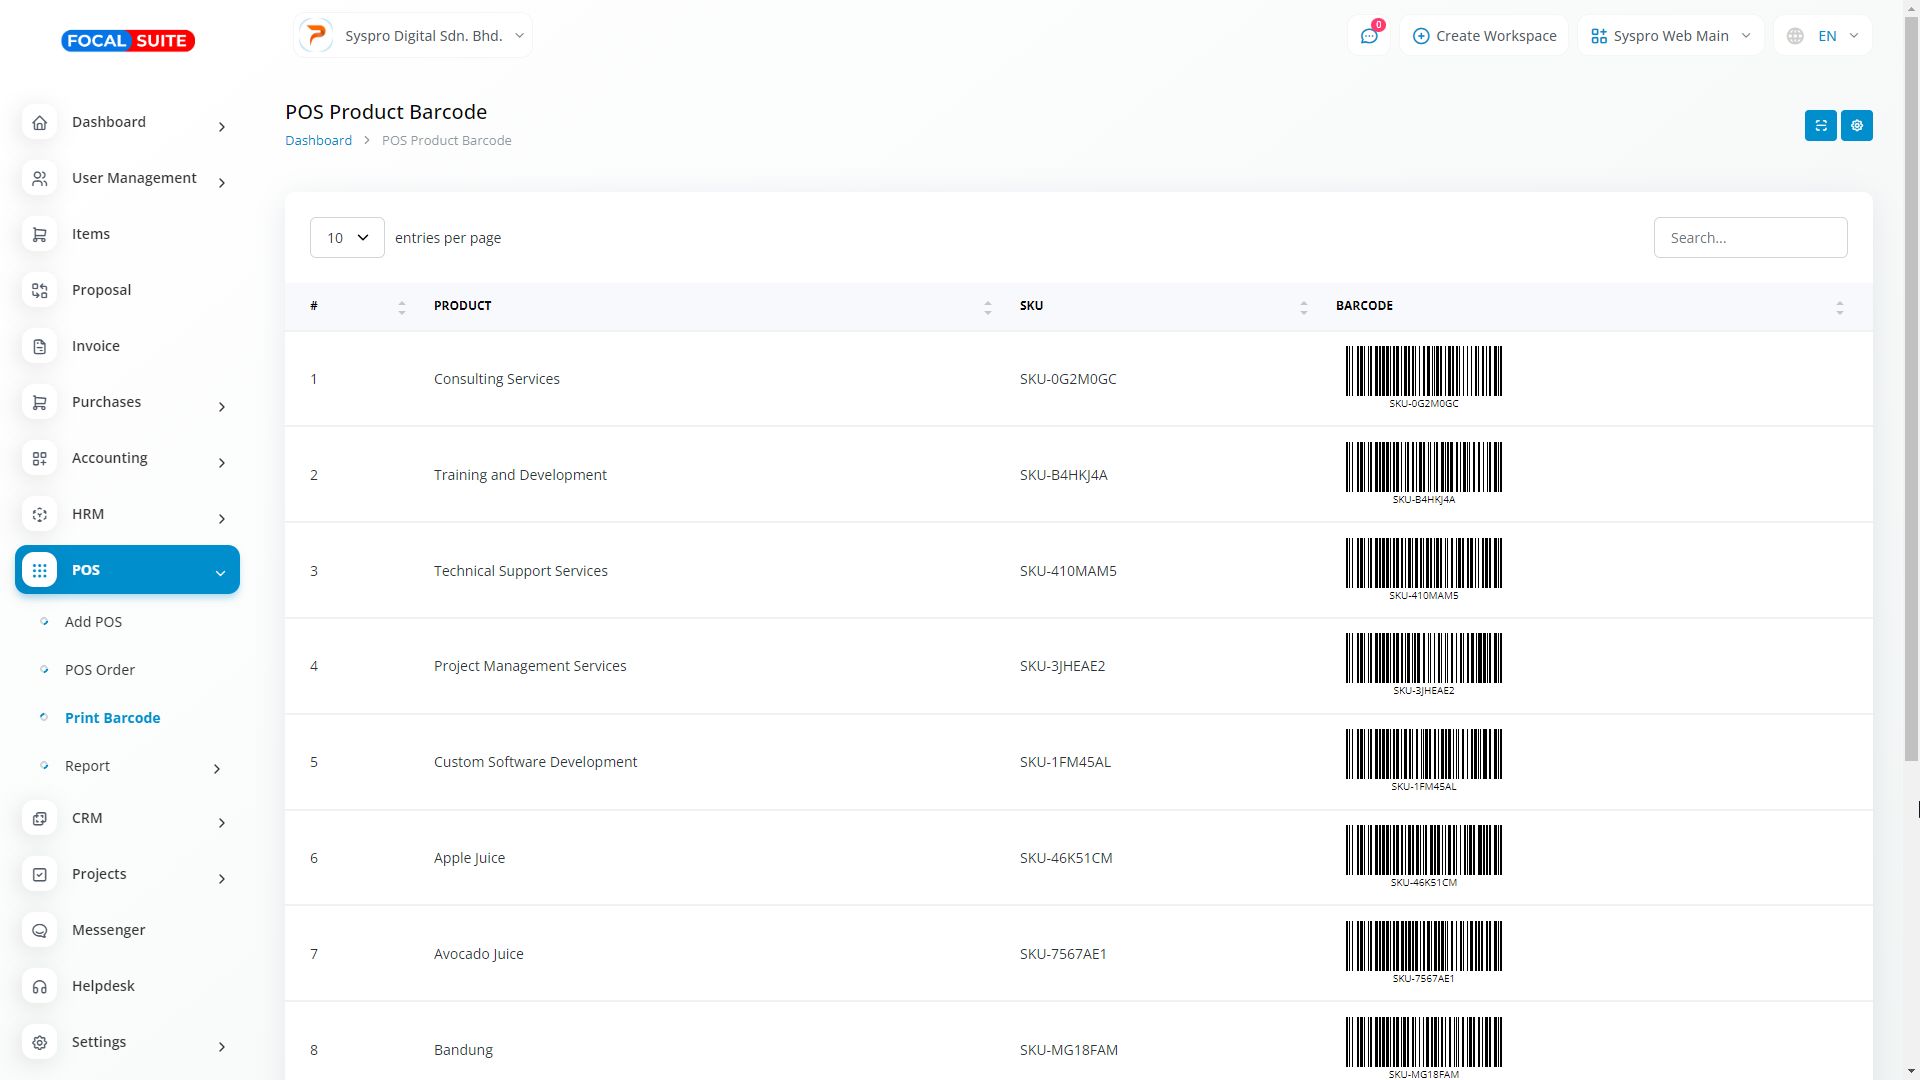The image size is (1920, 1080).
Task: Click the Search input field
Action: (x=1749, y=238)
